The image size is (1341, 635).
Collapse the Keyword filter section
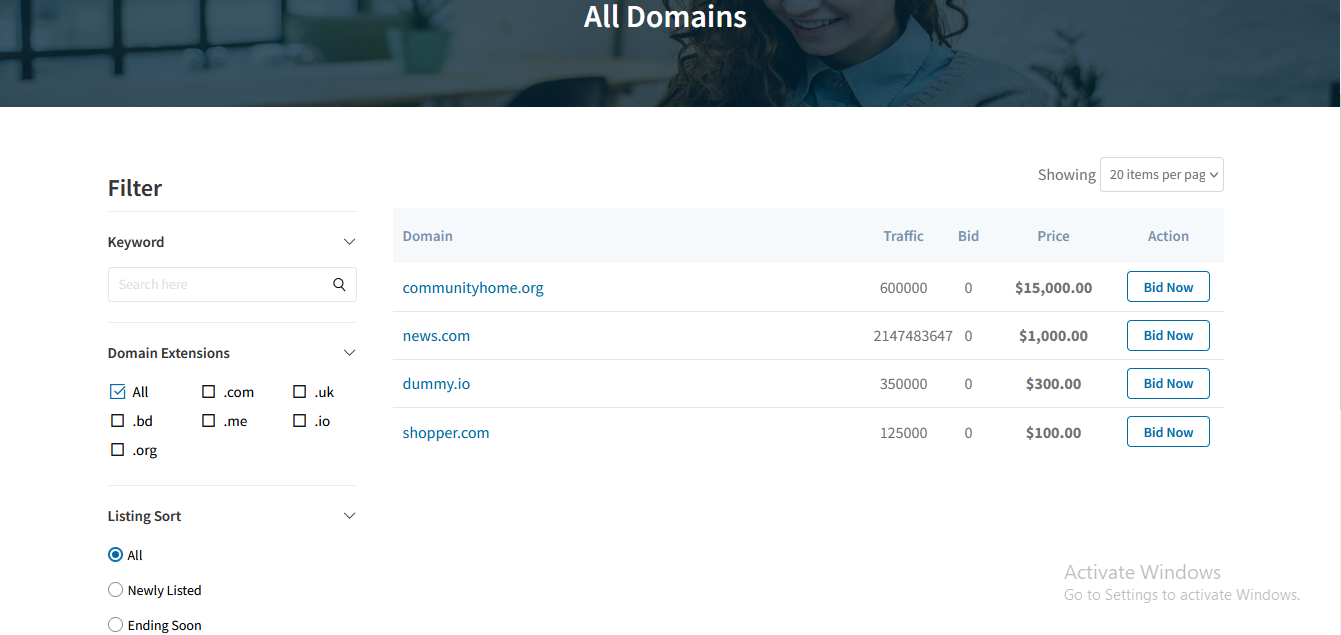point(349,242)
